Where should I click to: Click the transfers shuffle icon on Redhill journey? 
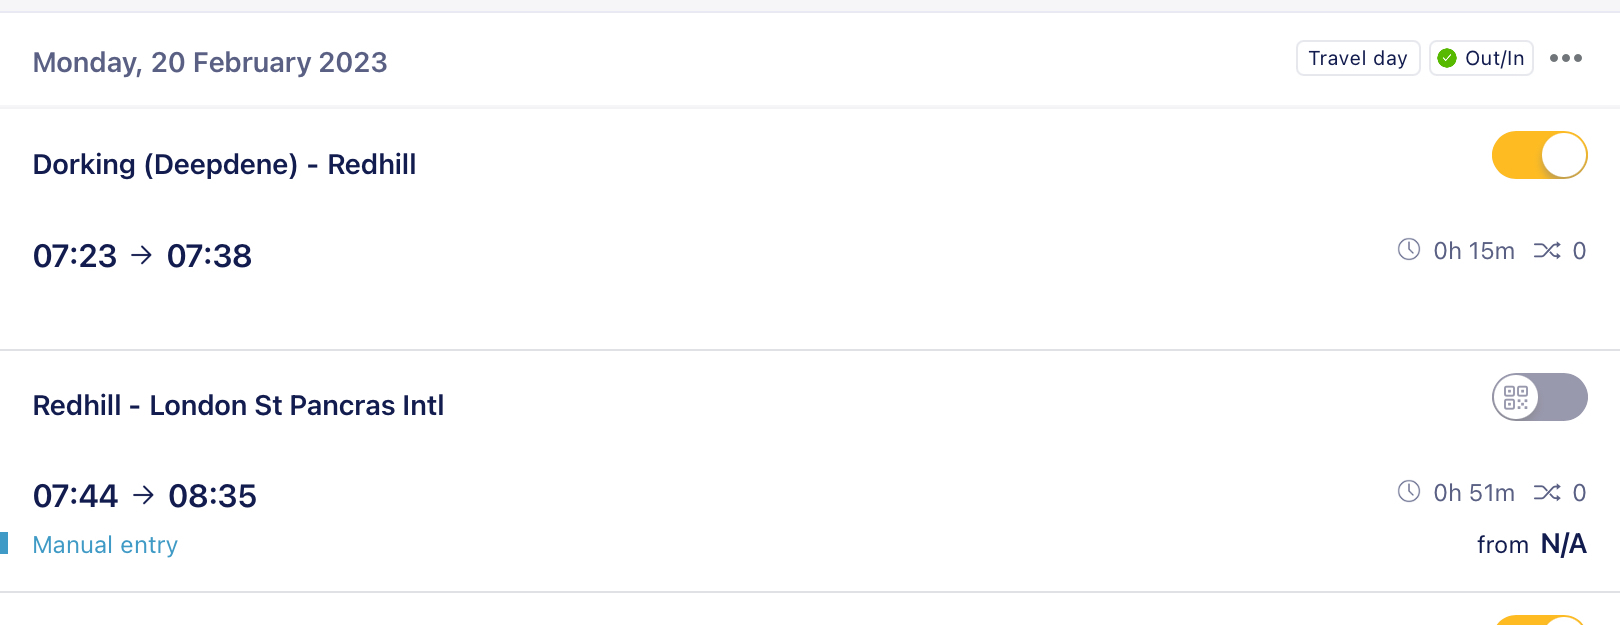1547,492
